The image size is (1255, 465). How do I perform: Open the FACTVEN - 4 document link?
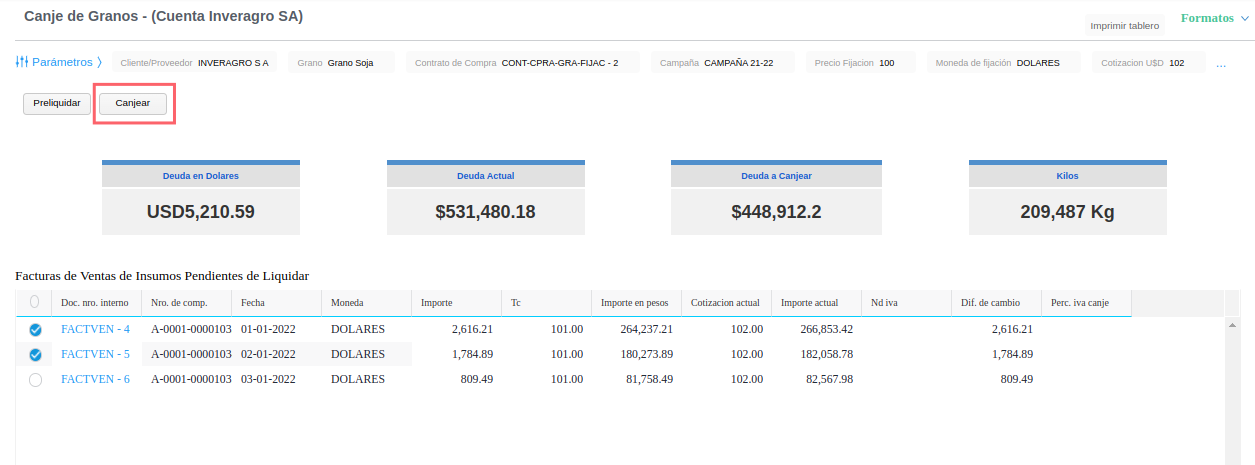(95, 329)
